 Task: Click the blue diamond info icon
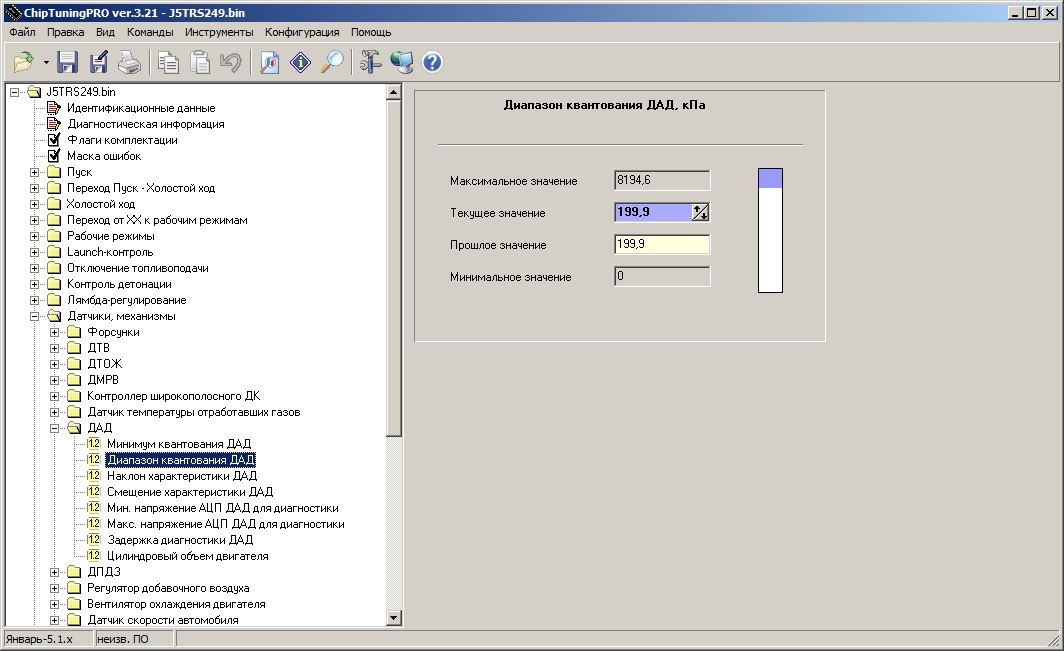[301, 63]
